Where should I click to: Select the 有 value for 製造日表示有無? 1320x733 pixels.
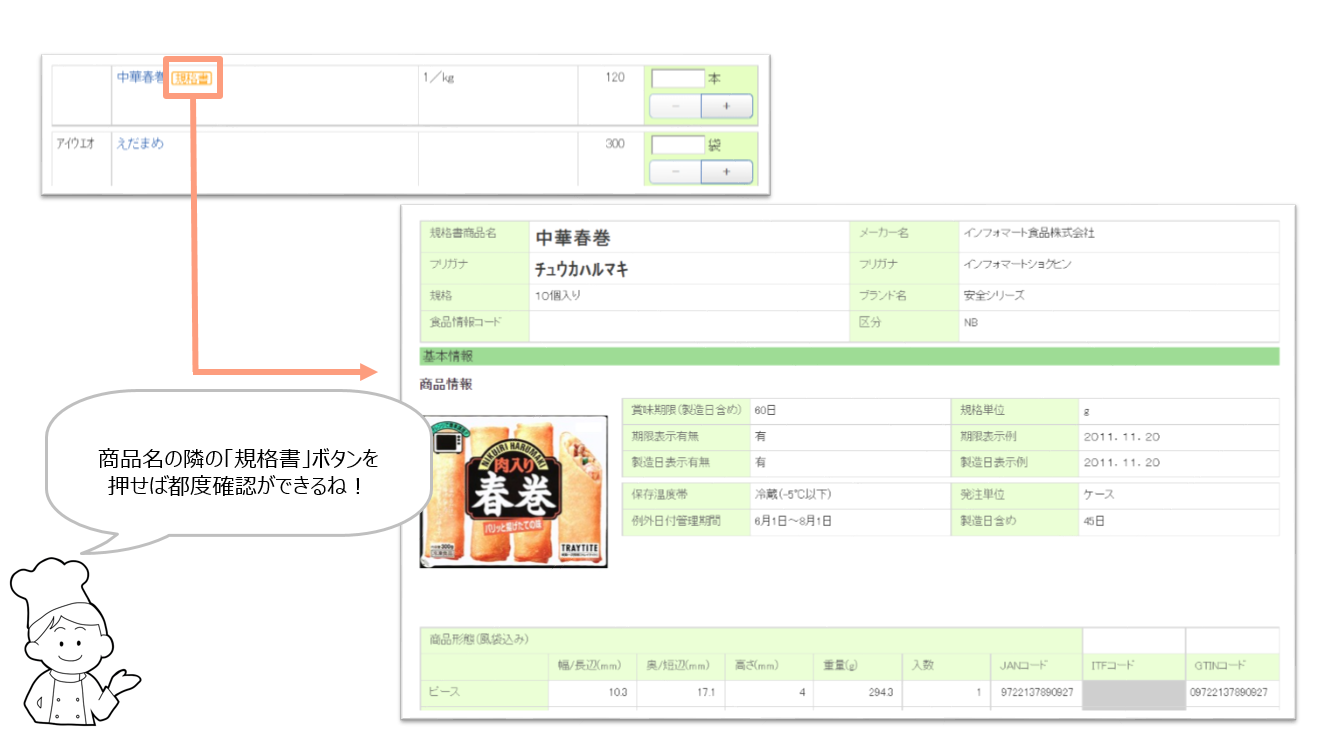(760, 463)
